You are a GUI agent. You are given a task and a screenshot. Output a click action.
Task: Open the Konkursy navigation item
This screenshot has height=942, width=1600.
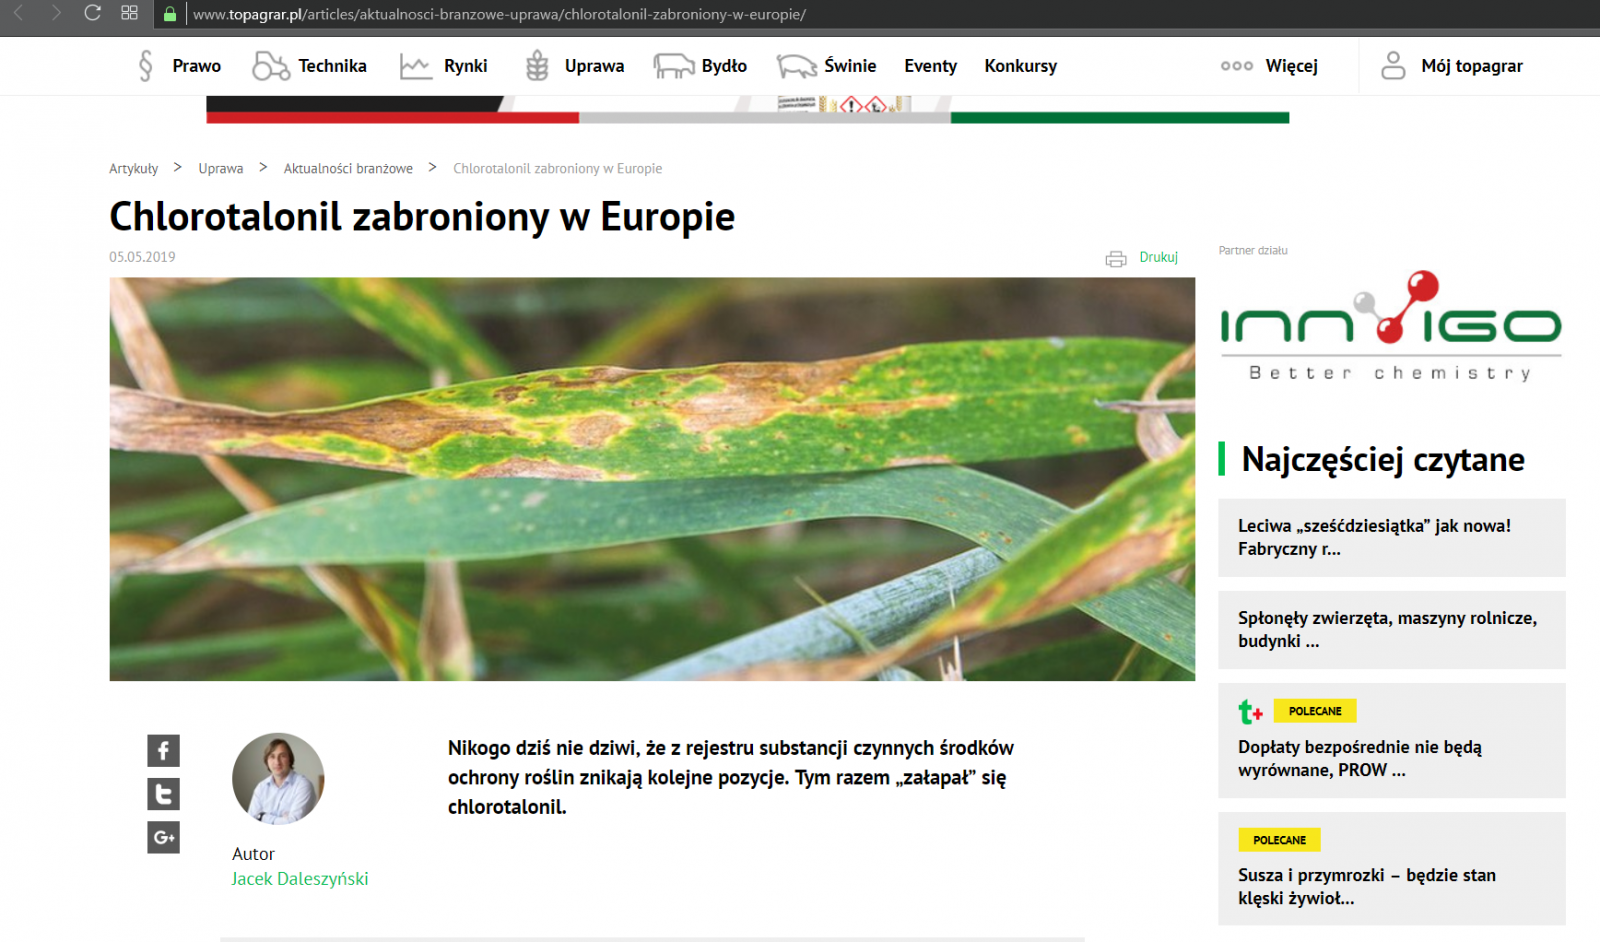tap(1020, 66)
